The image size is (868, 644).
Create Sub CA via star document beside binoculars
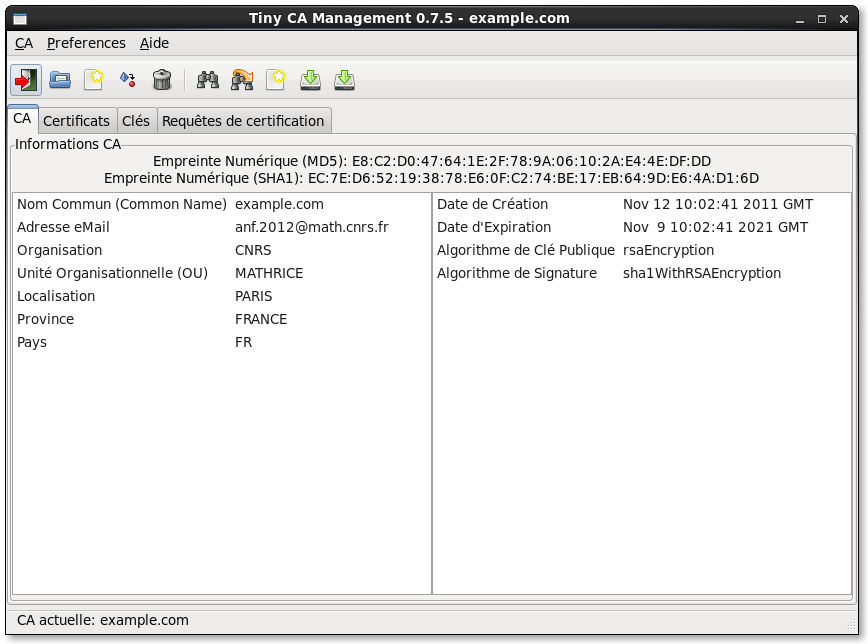(276, 80)
